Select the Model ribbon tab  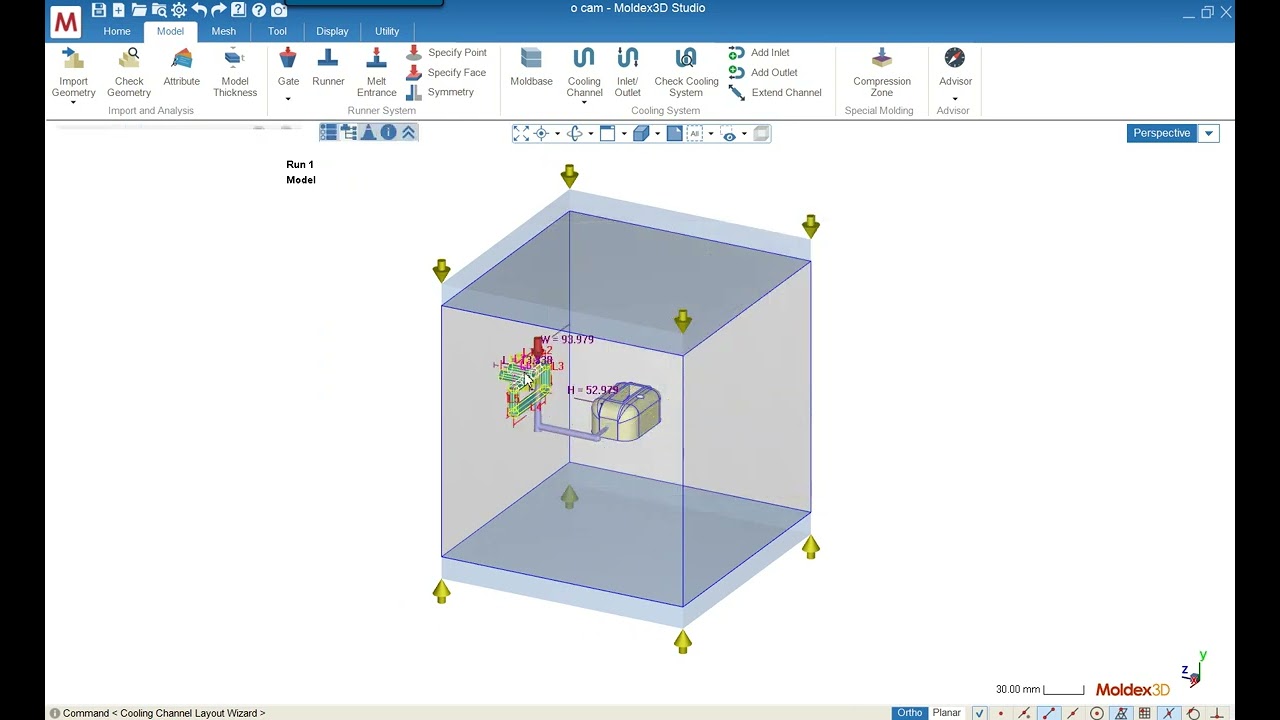coord(170,31)
